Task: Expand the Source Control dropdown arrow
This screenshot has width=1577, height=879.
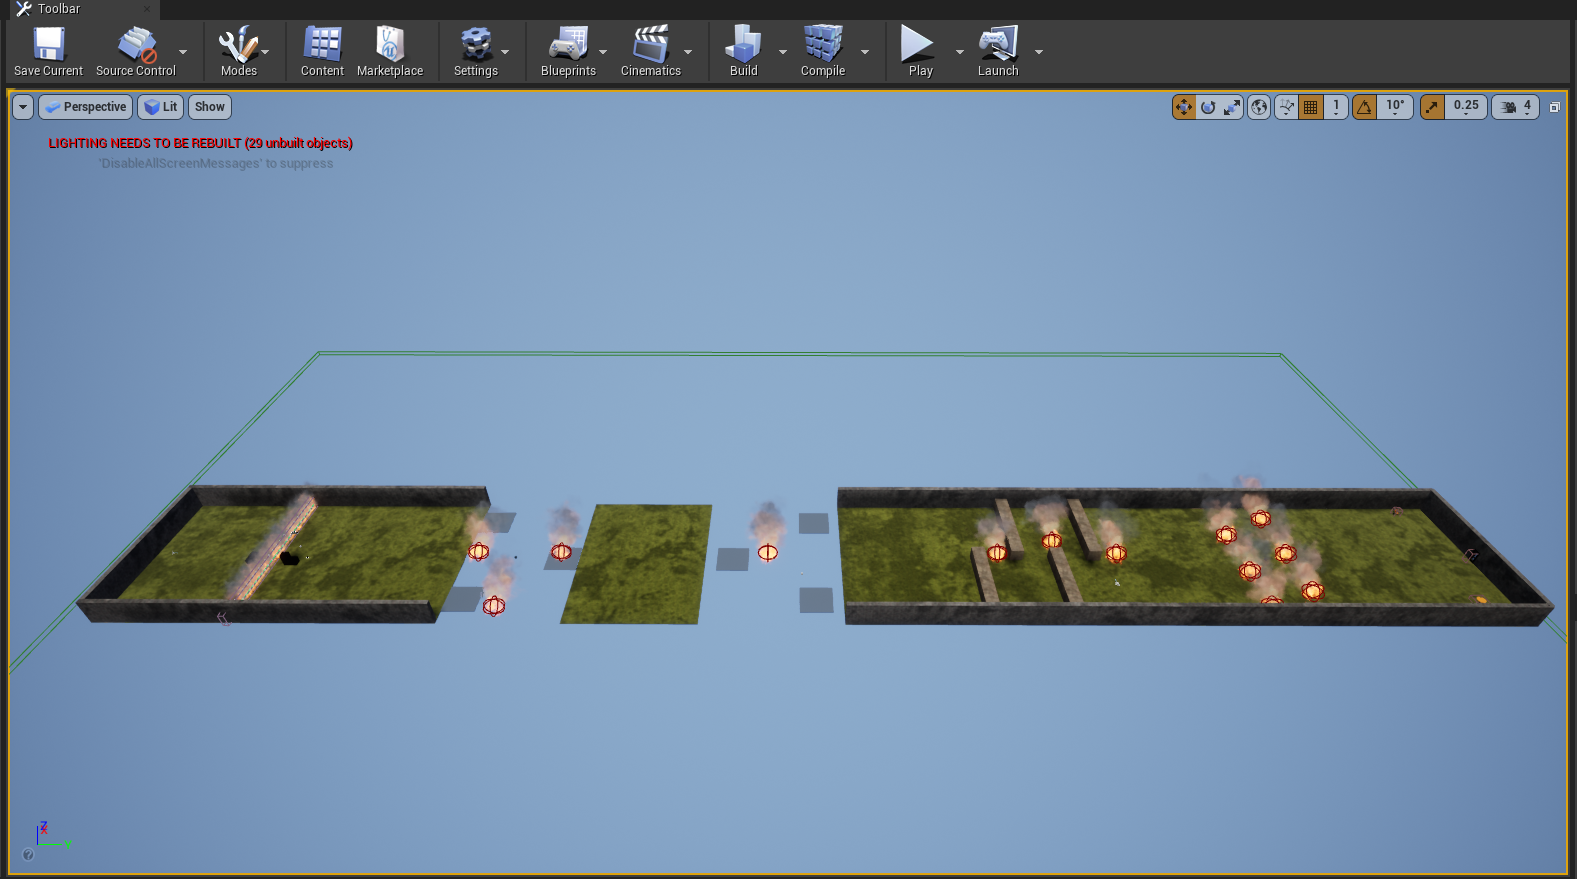Action: coord(183,52)
